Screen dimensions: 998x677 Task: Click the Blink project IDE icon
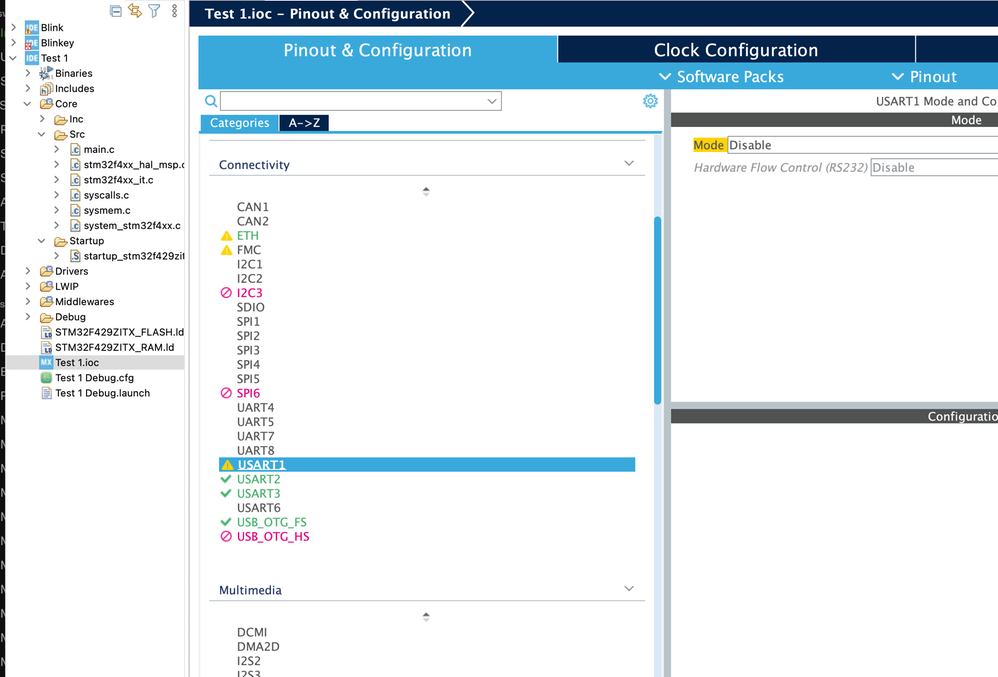tap(32, 27)
